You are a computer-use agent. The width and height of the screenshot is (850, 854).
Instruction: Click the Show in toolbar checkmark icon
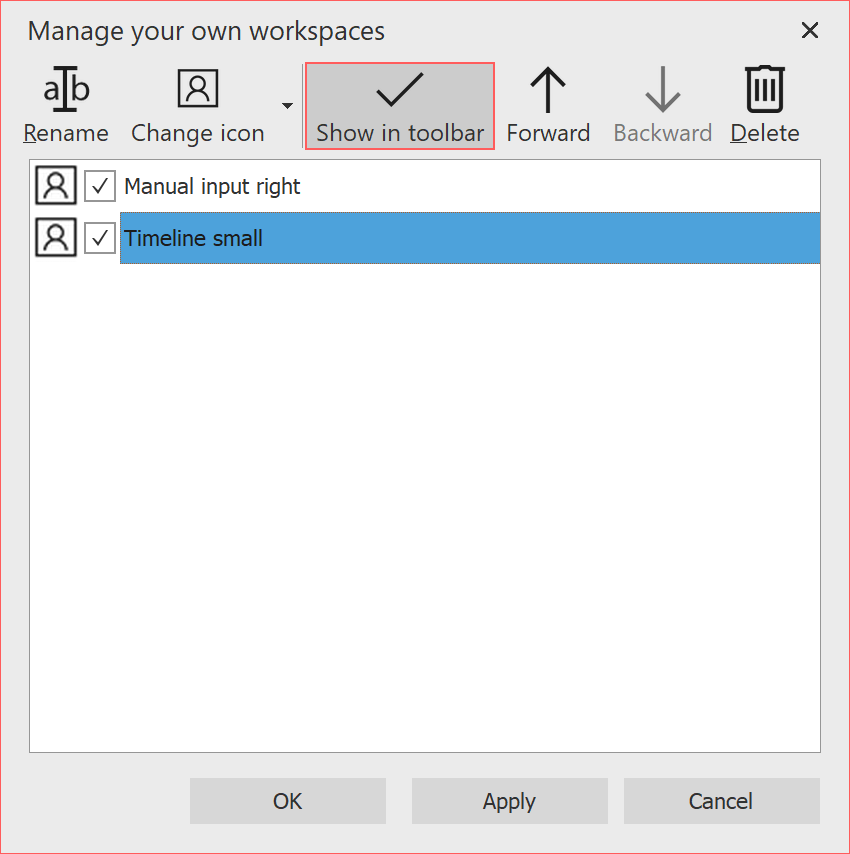pyautogui.click(x=399, y=89)
